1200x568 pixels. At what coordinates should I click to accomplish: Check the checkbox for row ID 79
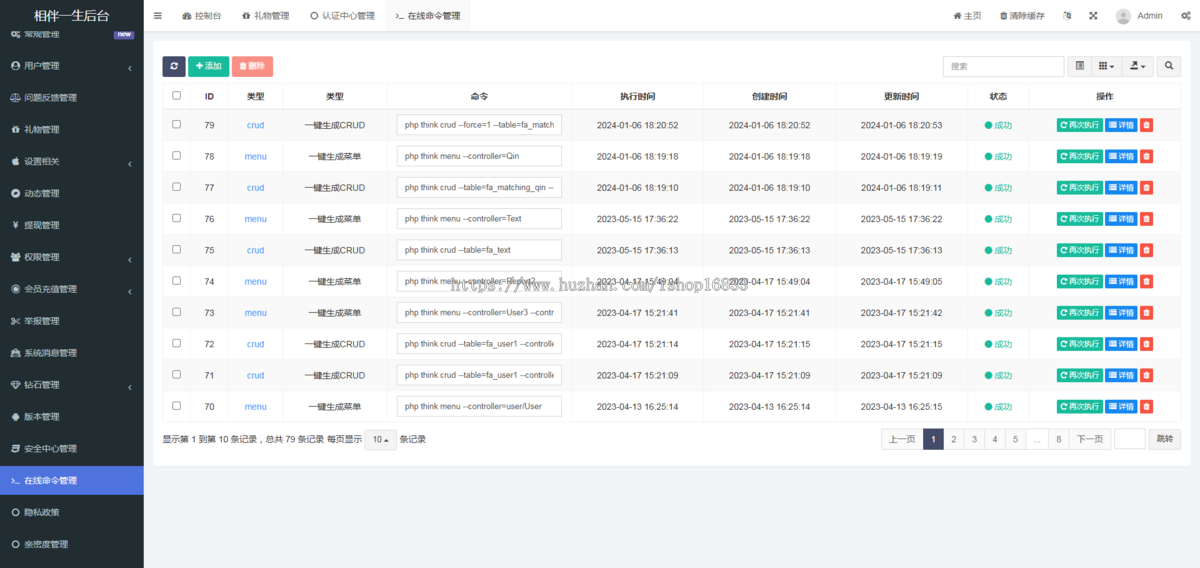pyautogui.click(x=177, y=124)
